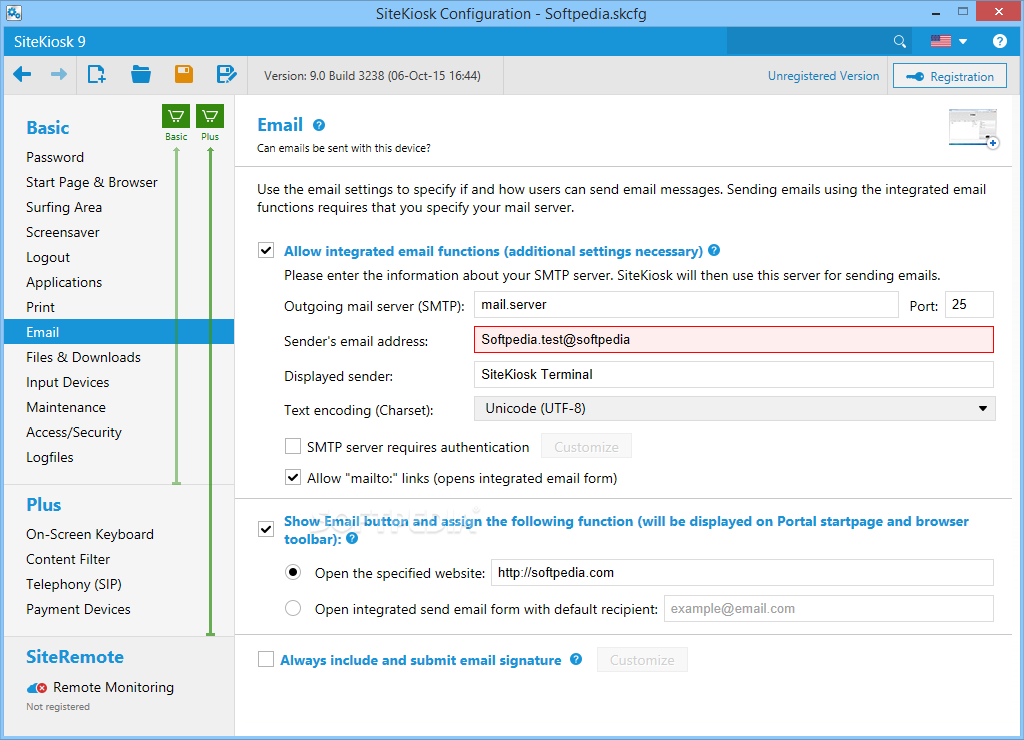Uncheck Allow integrated email functions
The width and height of the screenshot is (1024, 740).
click(266, 251)
